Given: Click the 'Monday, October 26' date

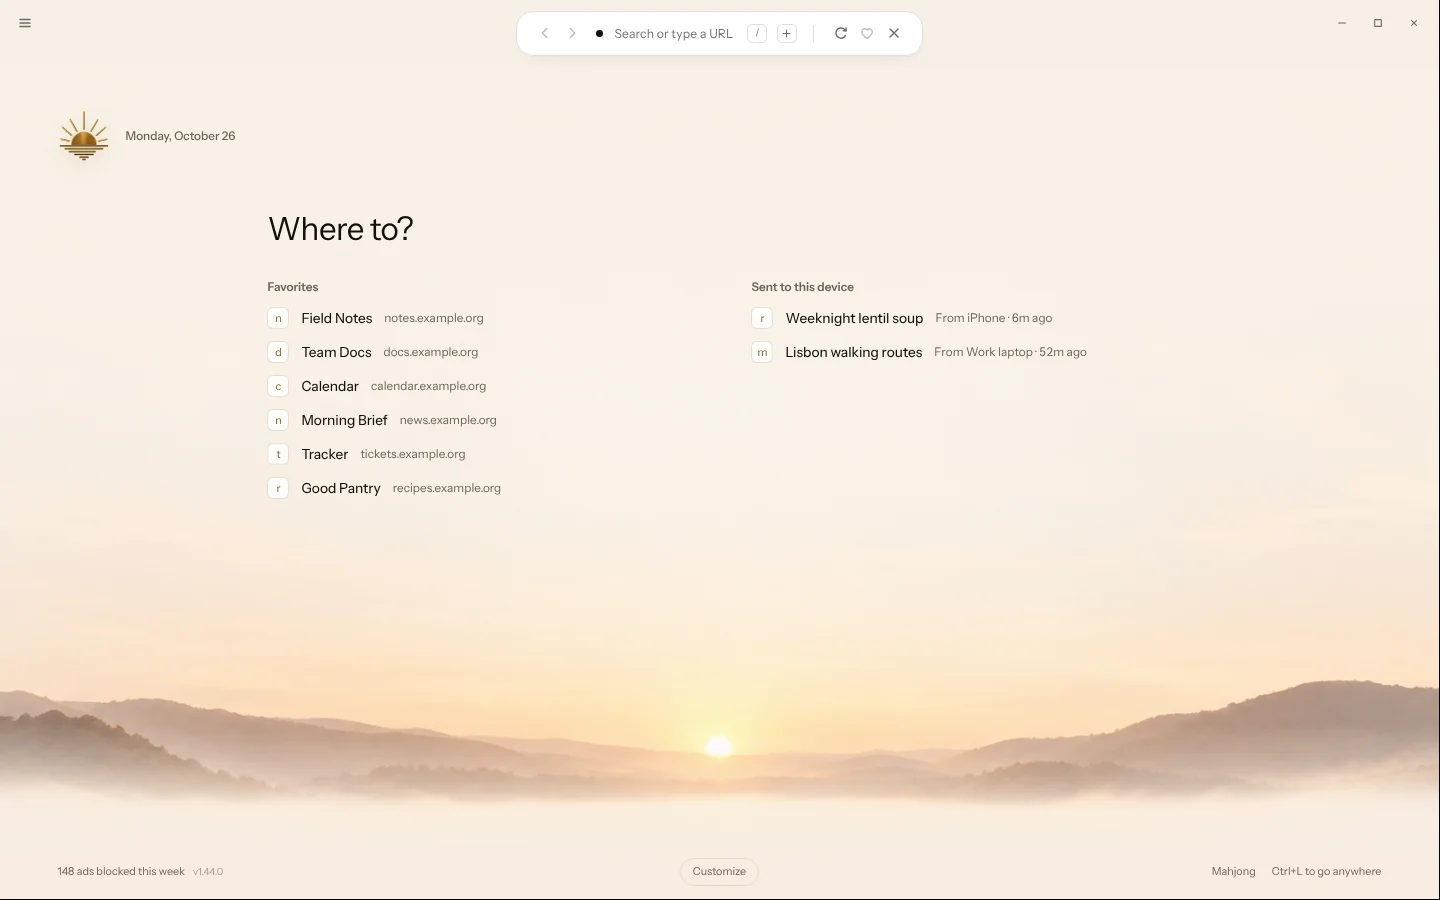Looking at the screenshot, I should click(180, 136).
